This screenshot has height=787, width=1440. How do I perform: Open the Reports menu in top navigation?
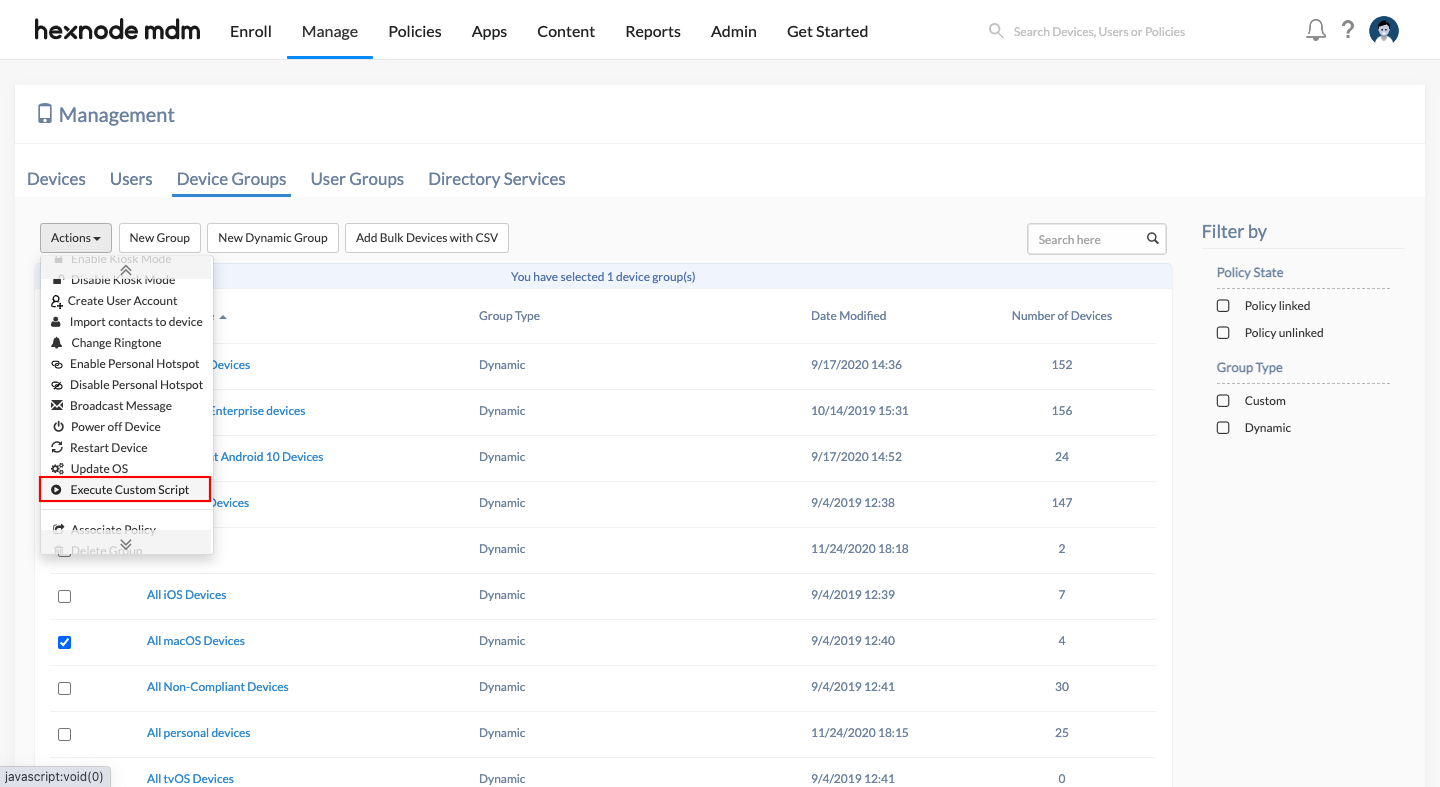click(x=653, y=31)
